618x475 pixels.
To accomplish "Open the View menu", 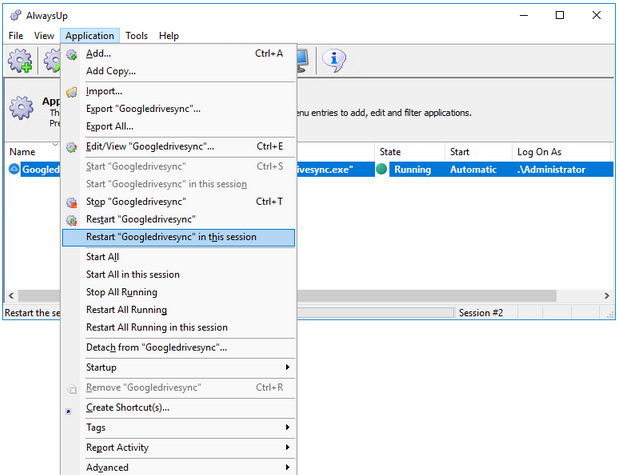I will [x=44, y=36].
